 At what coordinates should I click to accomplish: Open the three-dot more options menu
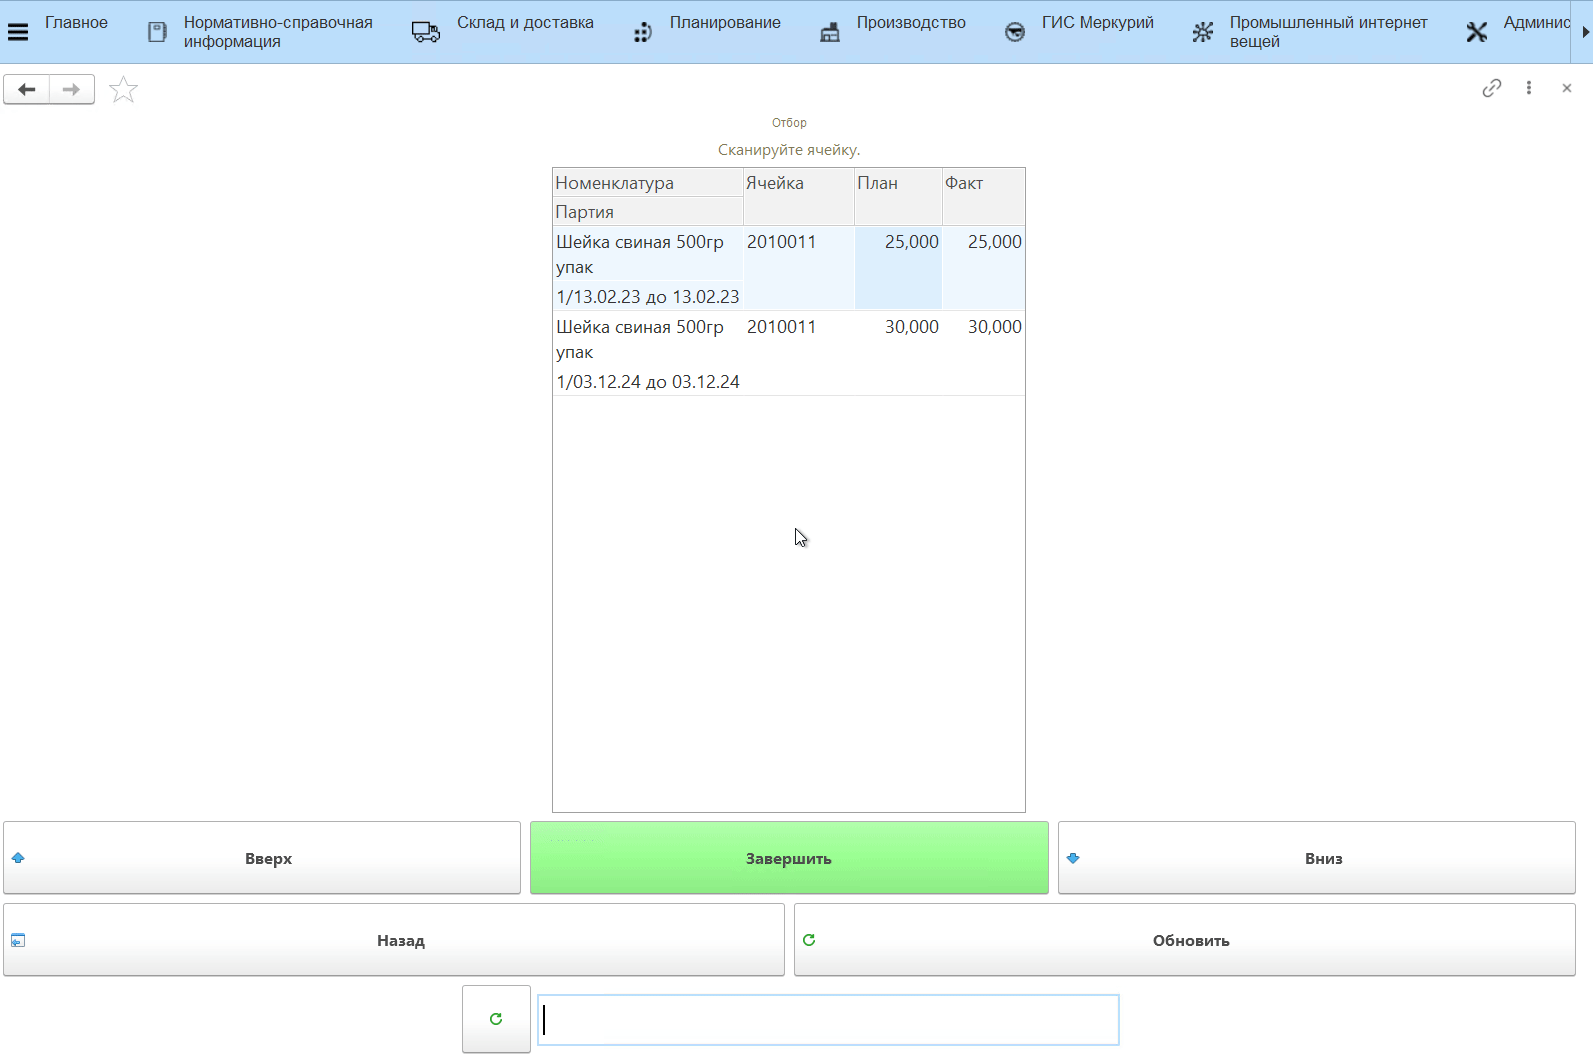[x=1528, y=88]
